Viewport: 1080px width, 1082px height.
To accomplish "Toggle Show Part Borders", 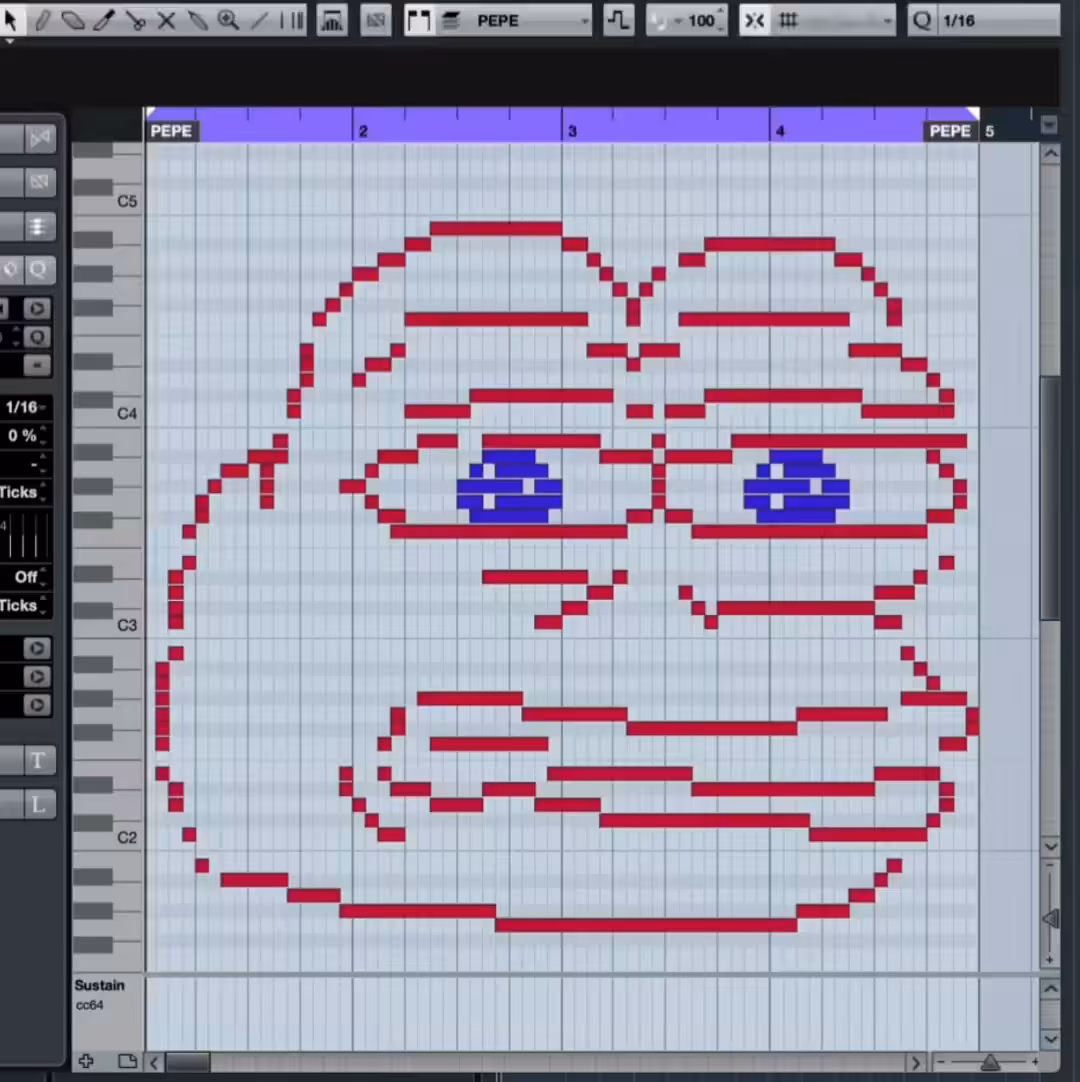I will (419, 21).
